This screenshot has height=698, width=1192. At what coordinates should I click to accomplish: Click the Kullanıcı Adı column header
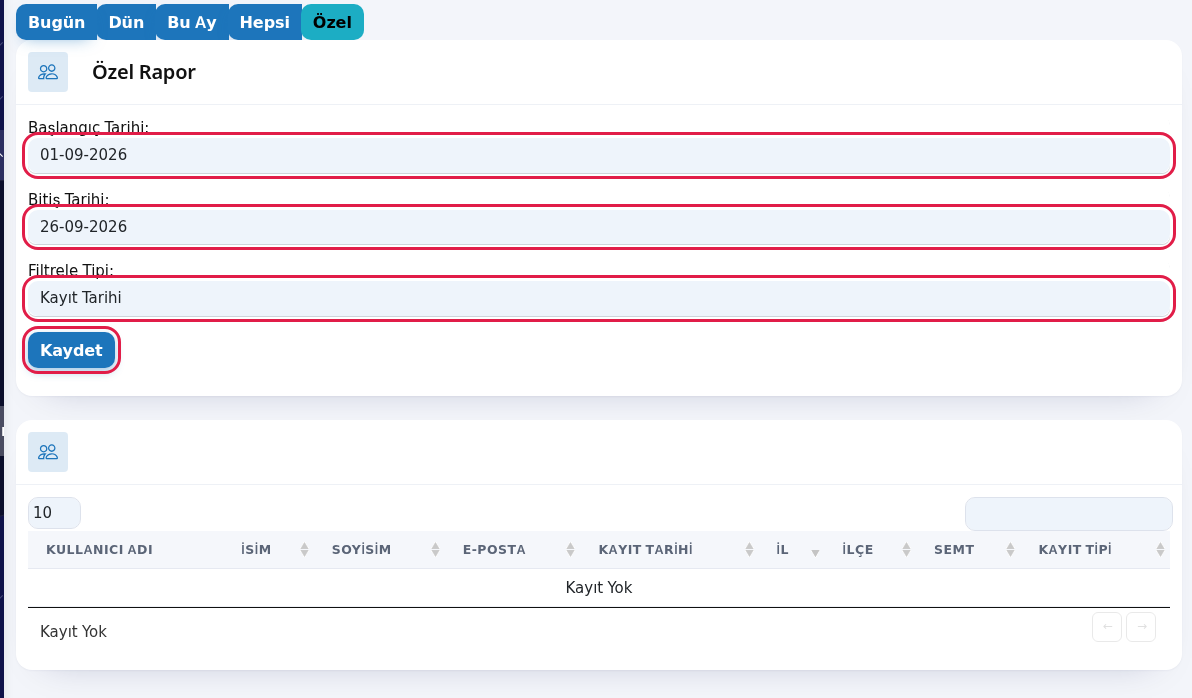click(100, 550)
